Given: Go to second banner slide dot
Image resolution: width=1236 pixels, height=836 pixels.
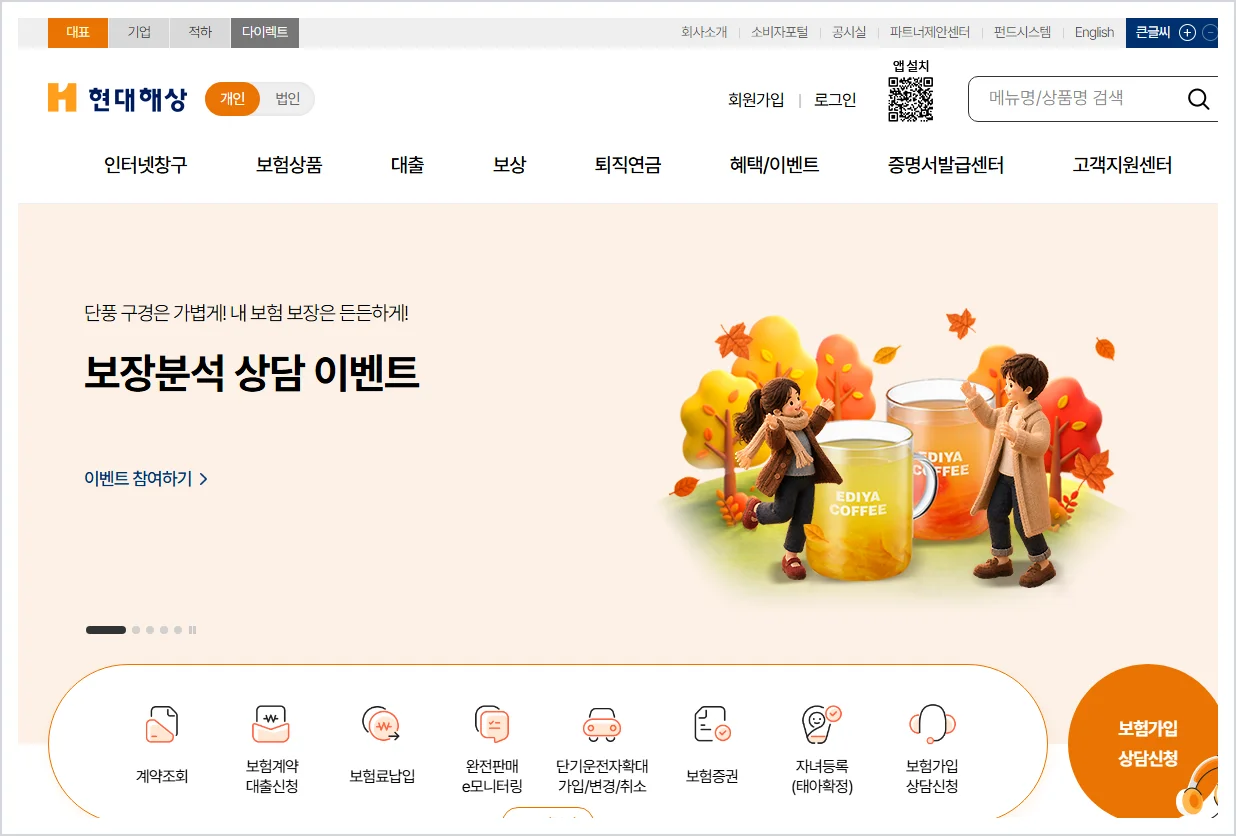Looking at the screenshot, I should coord(136,630).
